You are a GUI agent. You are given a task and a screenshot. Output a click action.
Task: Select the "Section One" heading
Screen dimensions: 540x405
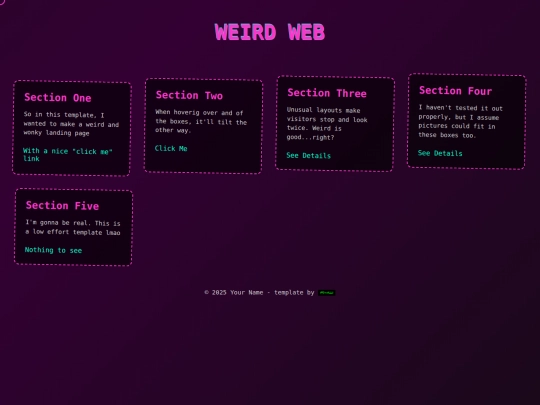coord(58,97)
